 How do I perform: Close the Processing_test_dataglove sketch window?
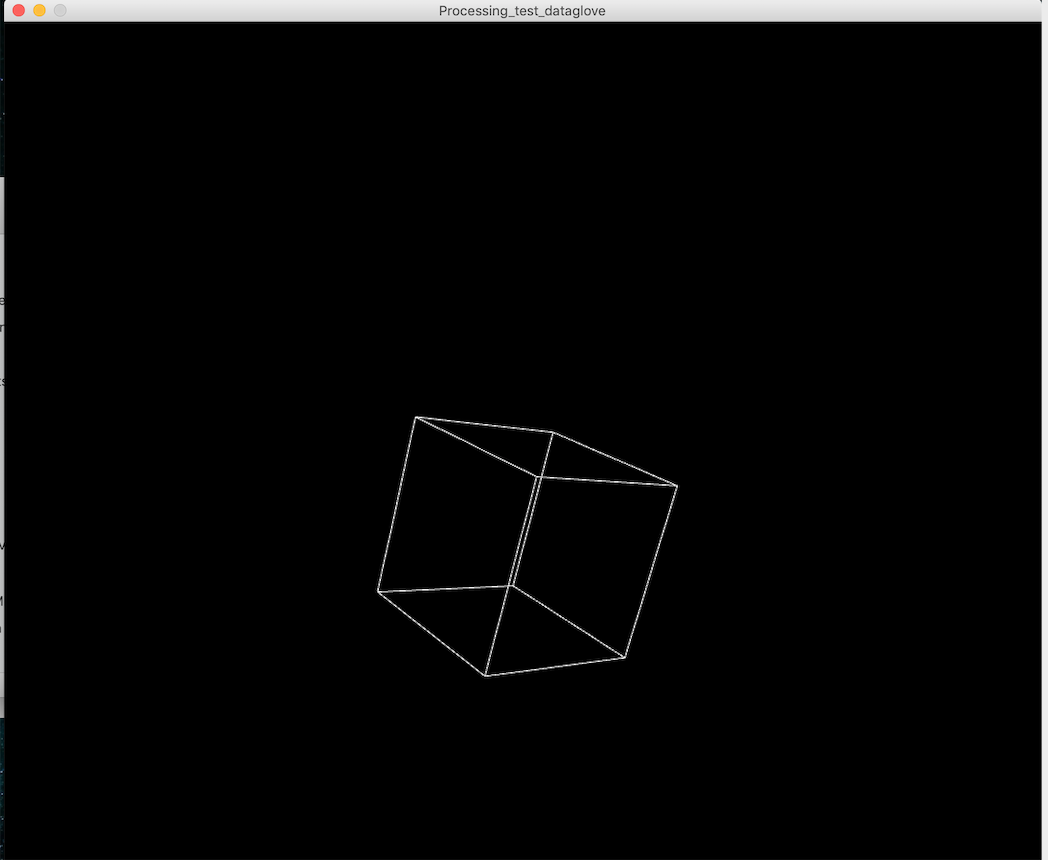[x=18, y=10]
